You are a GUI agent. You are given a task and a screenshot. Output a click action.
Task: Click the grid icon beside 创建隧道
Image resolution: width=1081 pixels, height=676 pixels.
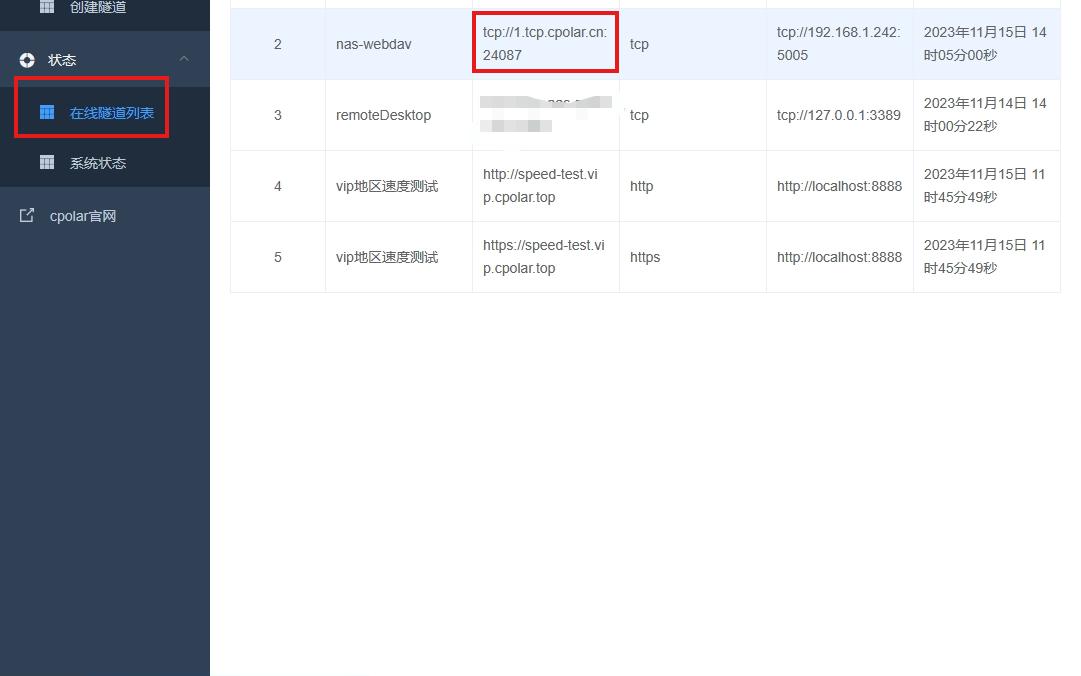(47, 7)
